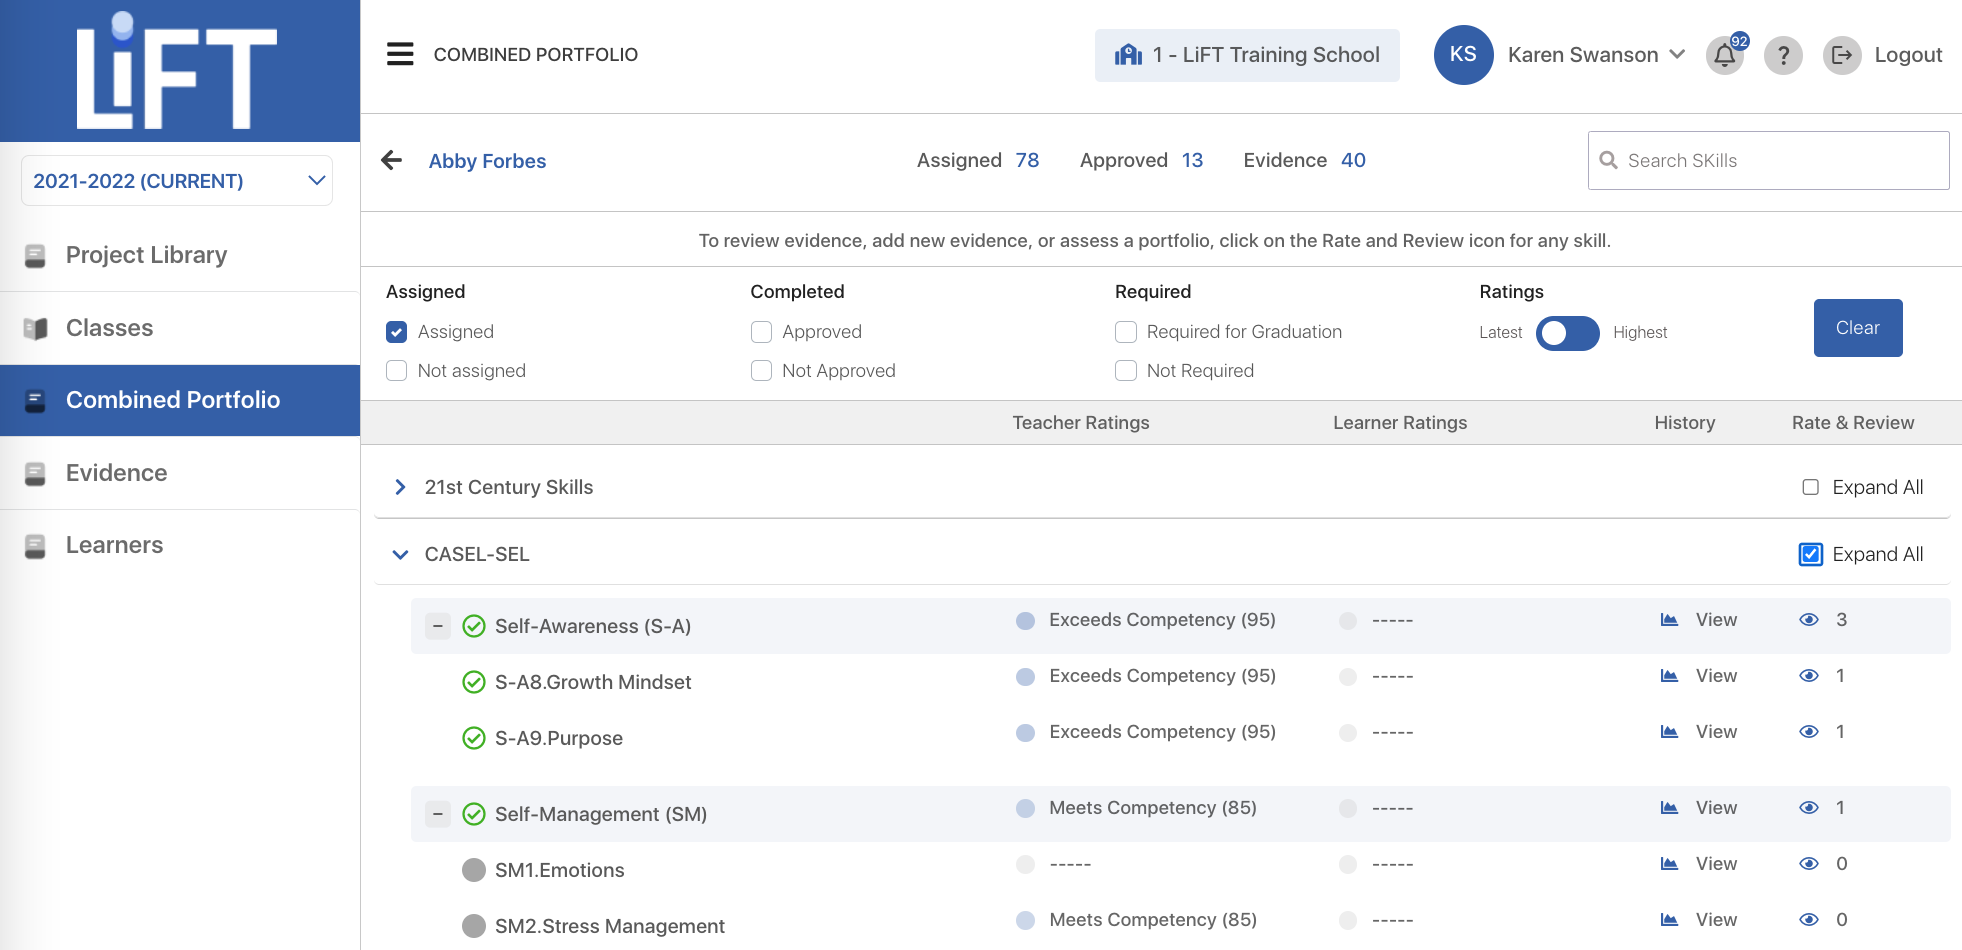Viewport: 1962px width, 950px height.
Task: Click the history chart icon for S-A9.Purpose
Action: (1669, 732)
